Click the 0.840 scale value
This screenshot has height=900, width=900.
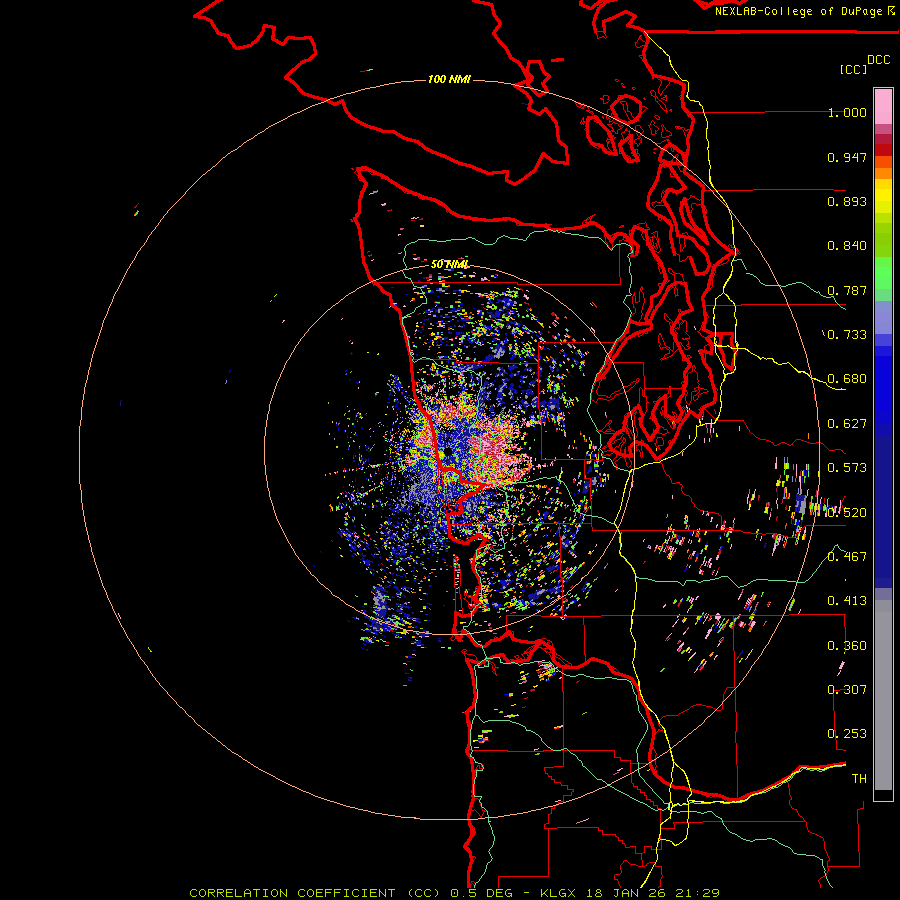847,246
